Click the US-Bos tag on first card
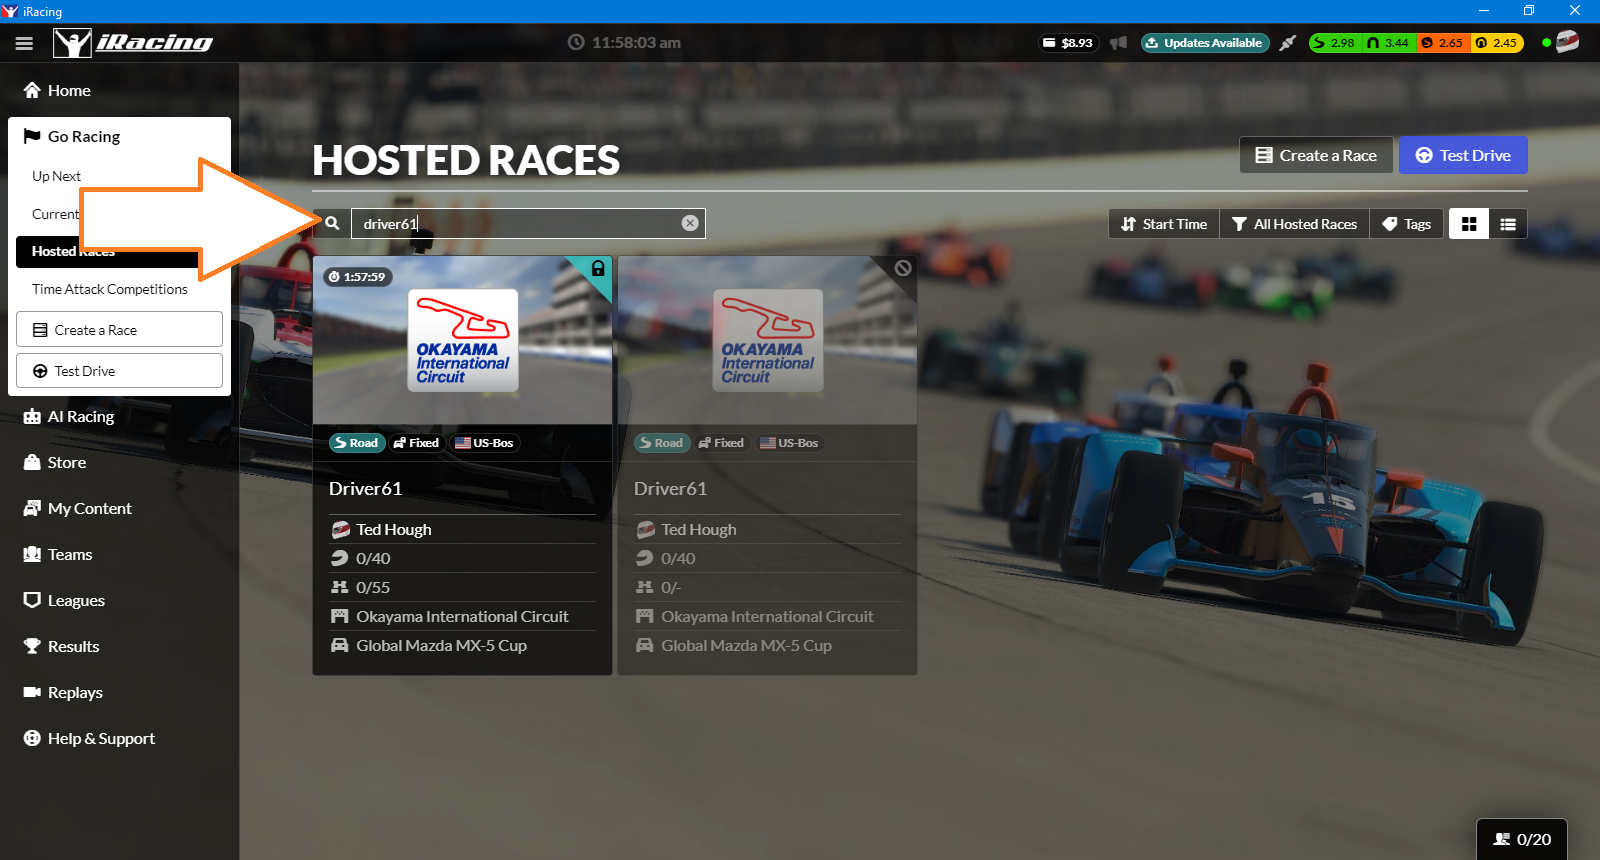The height and width of the screenshot is (860, 1600). (x=484, y=443)
